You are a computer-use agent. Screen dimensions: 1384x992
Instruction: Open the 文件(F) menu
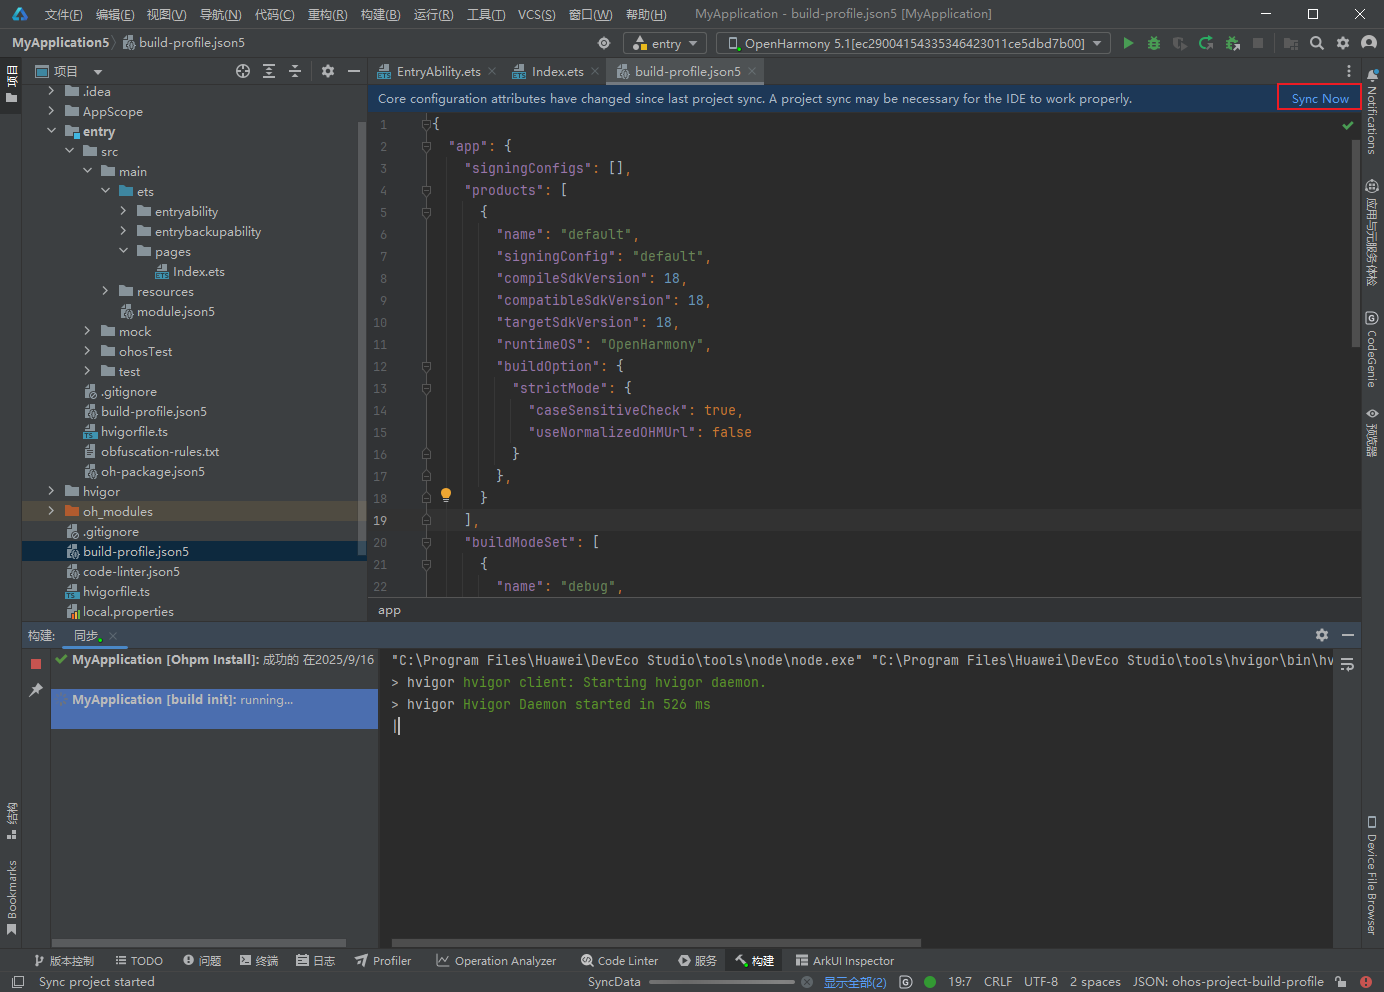[x=63, y=14]
